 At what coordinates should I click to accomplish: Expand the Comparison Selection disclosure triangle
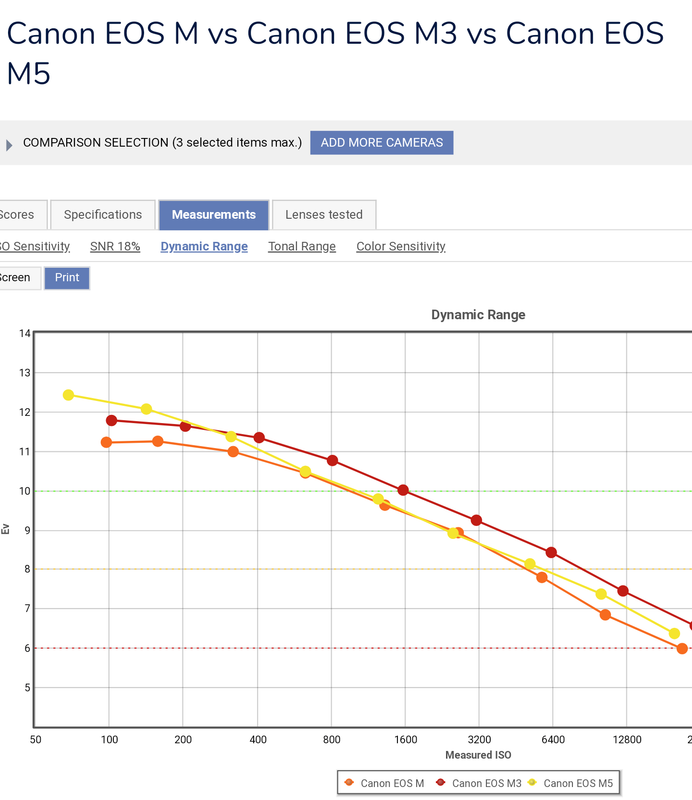(9, 145)
